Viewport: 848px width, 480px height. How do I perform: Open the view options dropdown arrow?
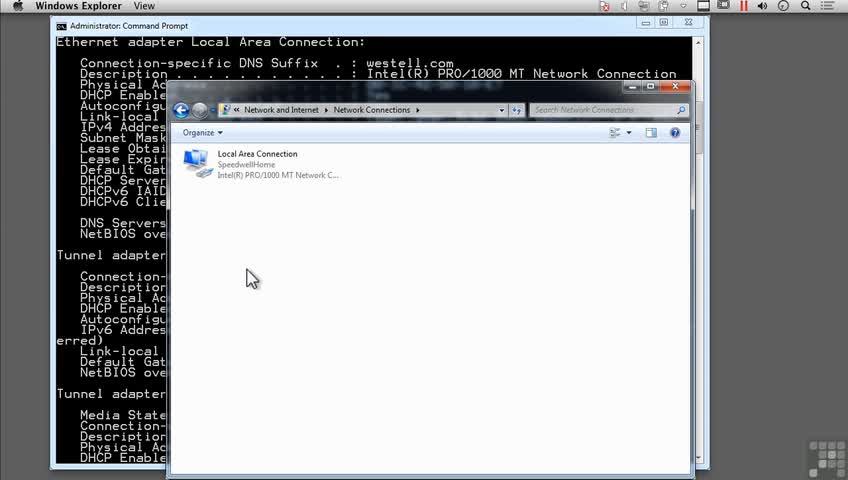coord(629,132)
